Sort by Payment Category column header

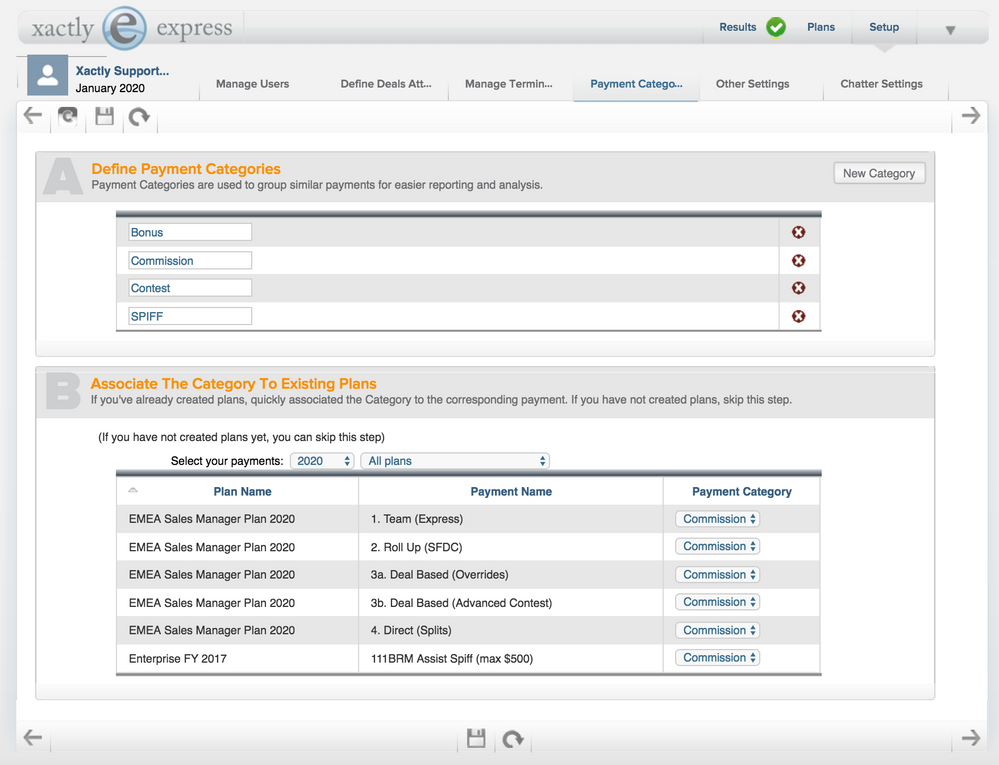coord(742,492)
